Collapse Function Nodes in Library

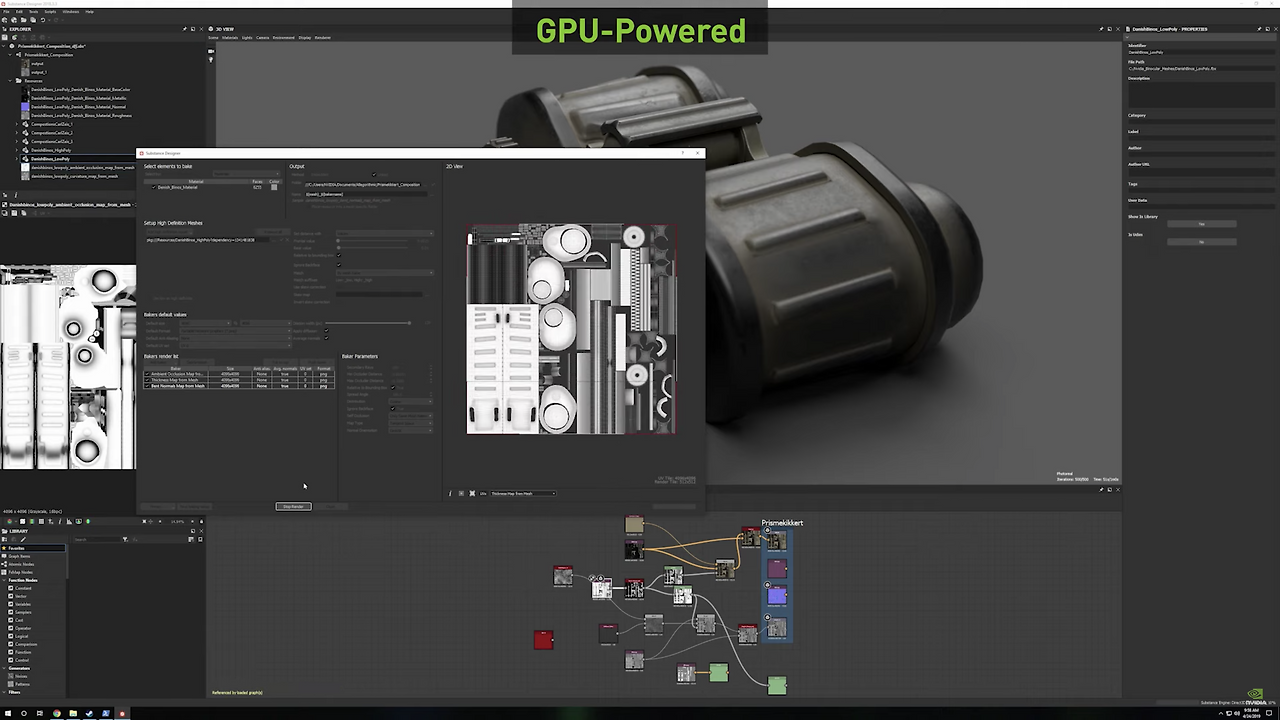click(5, 580)
